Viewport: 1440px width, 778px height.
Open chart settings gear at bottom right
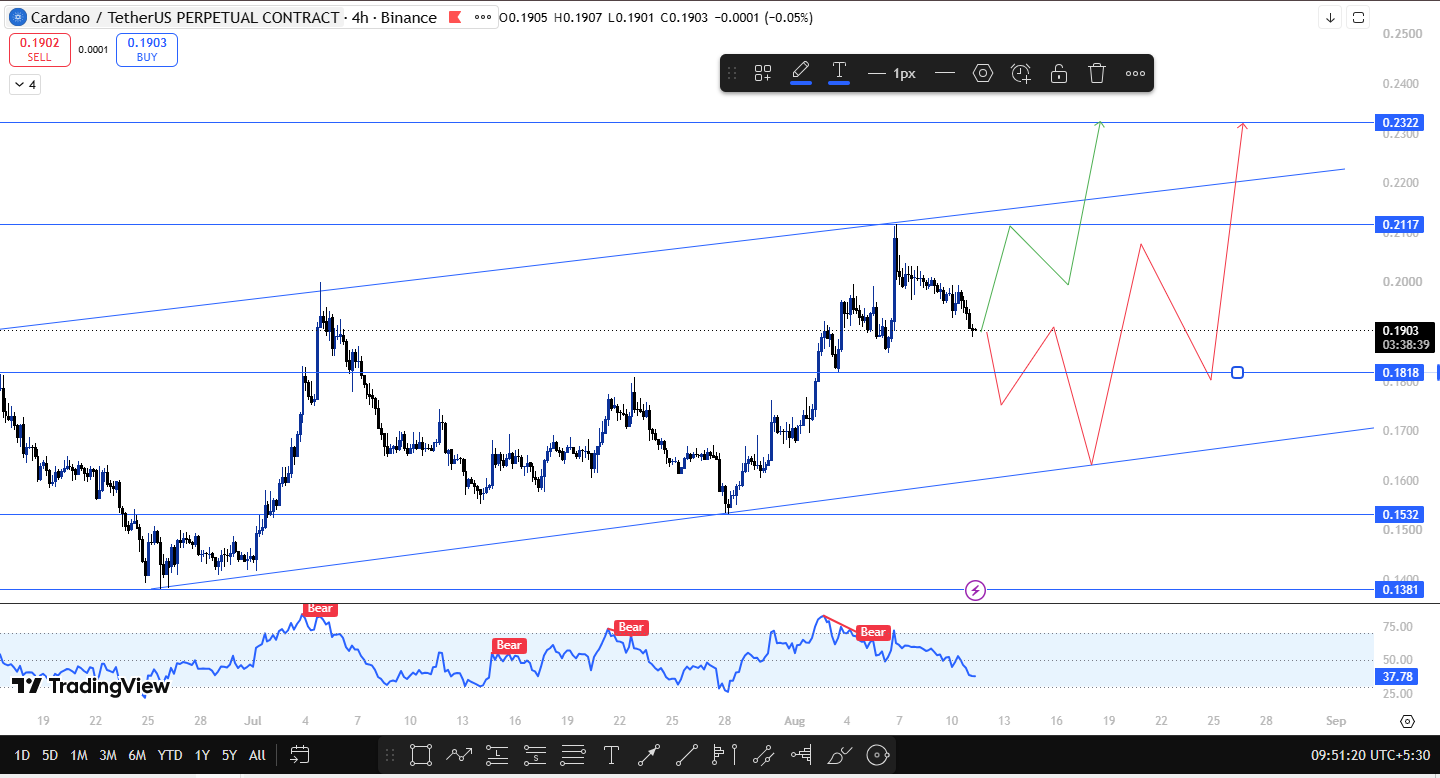1407,721
